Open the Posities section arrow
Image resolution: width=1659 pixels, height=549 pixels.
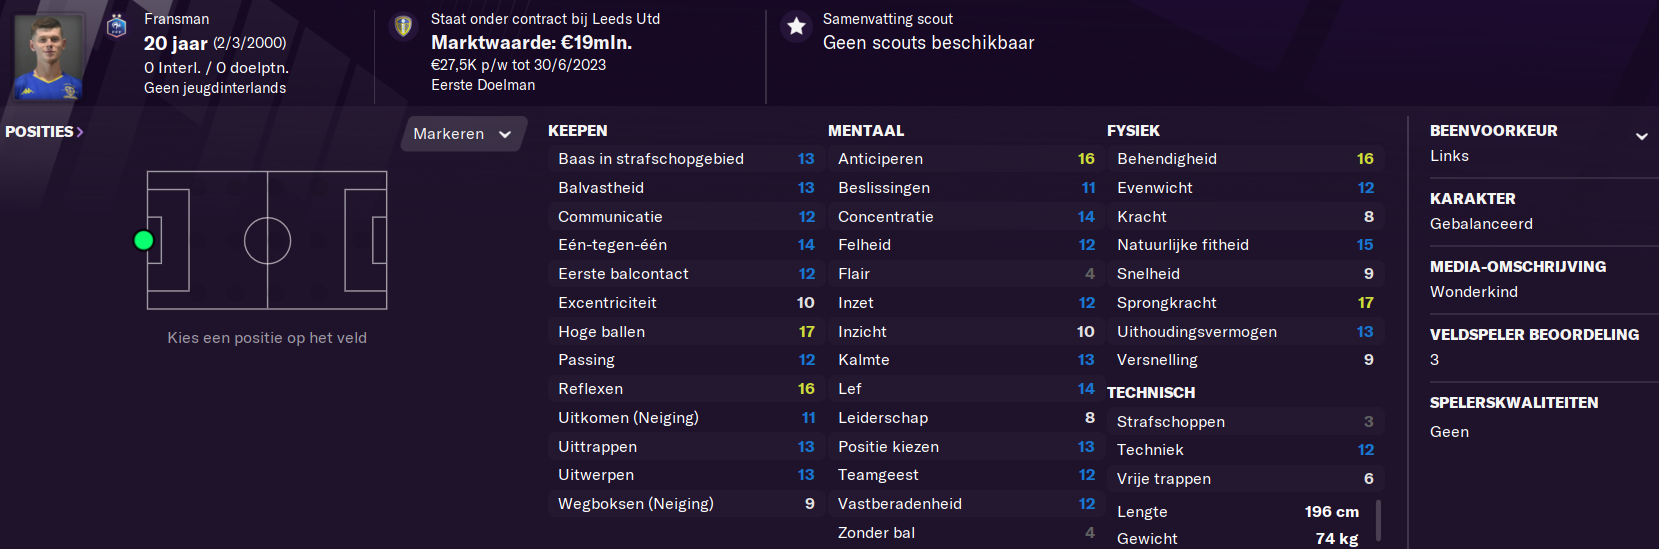coord(80,132)
